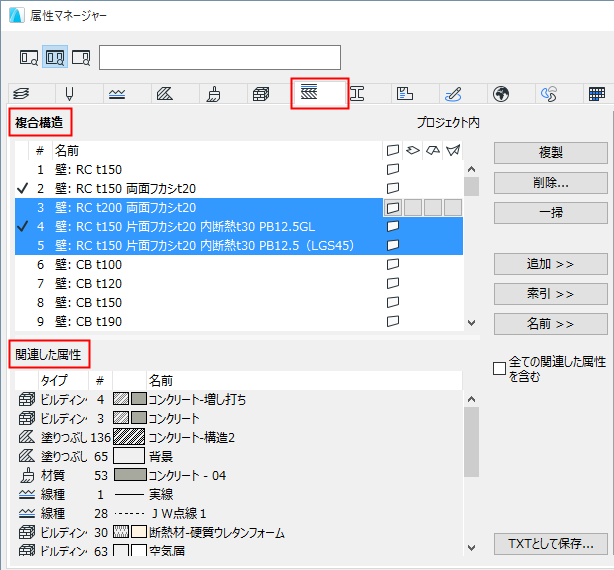Toggle roof usage for row 3
Image resolution: width=614 pixels, height=570 pixels.
pyautogui.click(x=433, y=207)
